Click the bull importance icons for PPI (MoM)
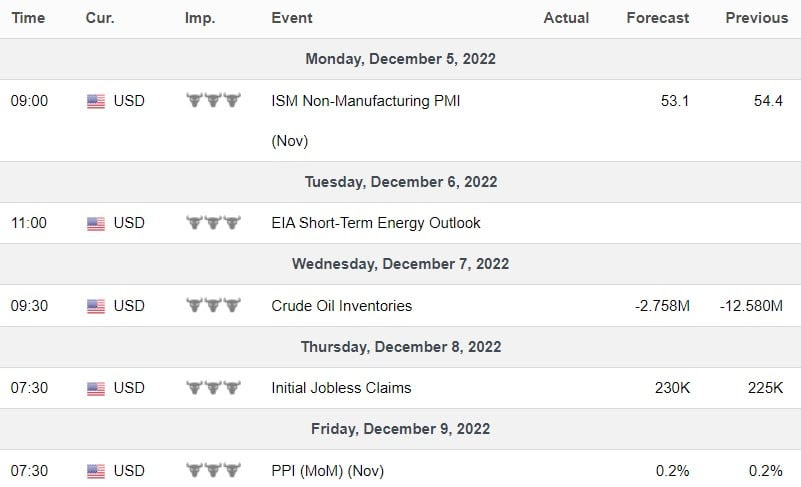801x487 pixels. (213, 470)
